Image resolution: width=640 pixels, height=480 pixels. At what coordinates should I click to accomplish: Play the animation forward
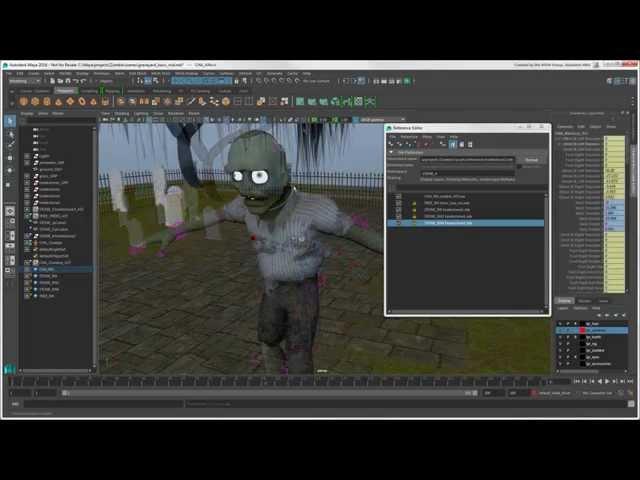coord(607,381)
